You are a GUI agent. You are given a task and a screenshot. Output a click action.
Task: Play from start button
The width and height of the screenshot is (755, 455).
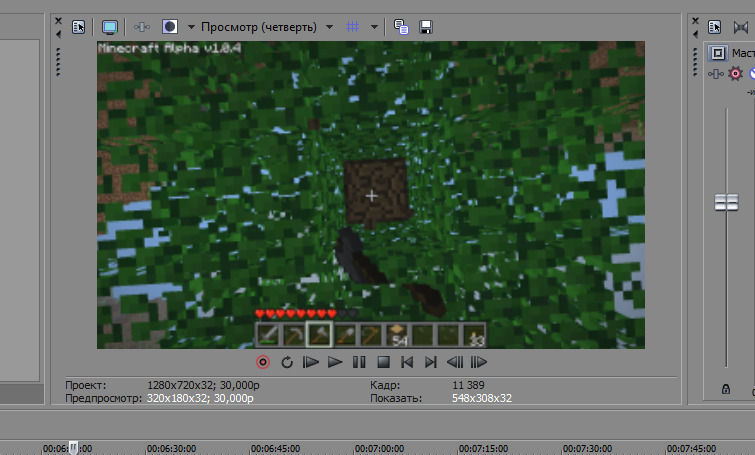[x=311, y=362]
